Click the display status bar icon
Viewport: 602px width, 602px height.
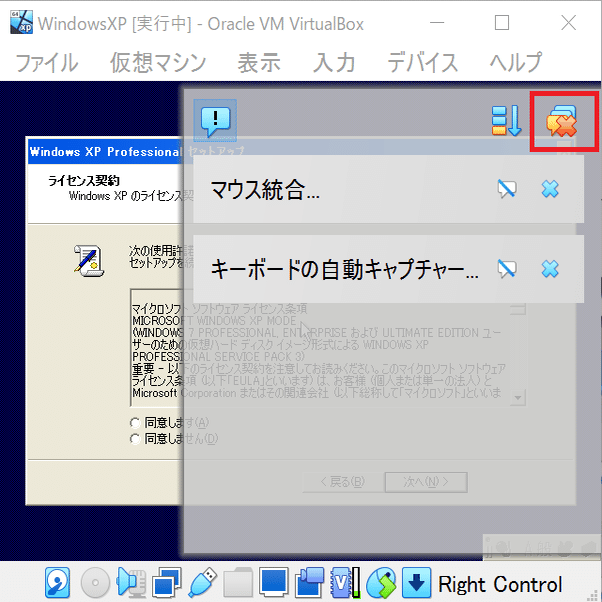click(274, 582)
